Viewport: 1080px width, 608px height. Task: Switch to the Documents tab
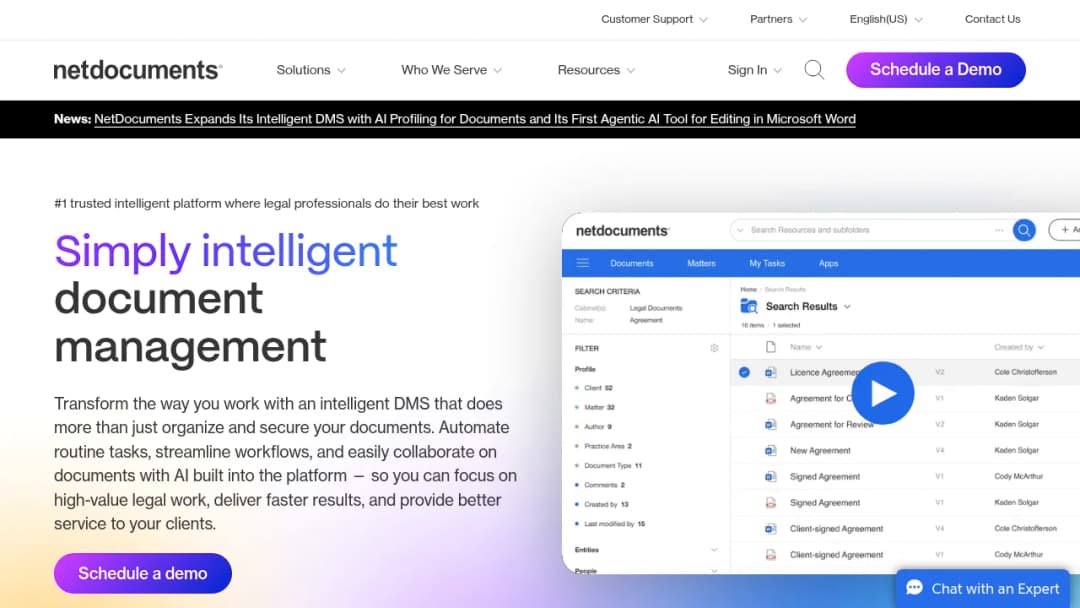632,263
